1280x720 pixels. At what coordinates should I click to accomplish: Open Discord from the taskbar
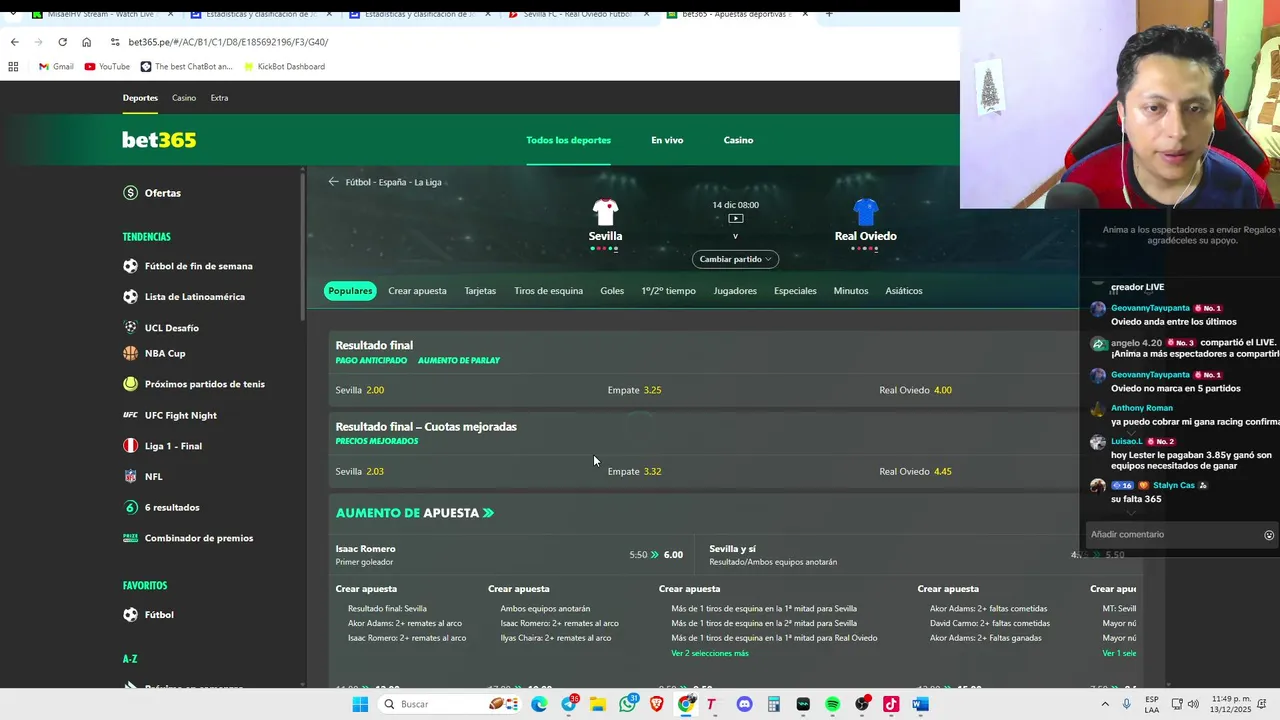(x=744, y=704)
